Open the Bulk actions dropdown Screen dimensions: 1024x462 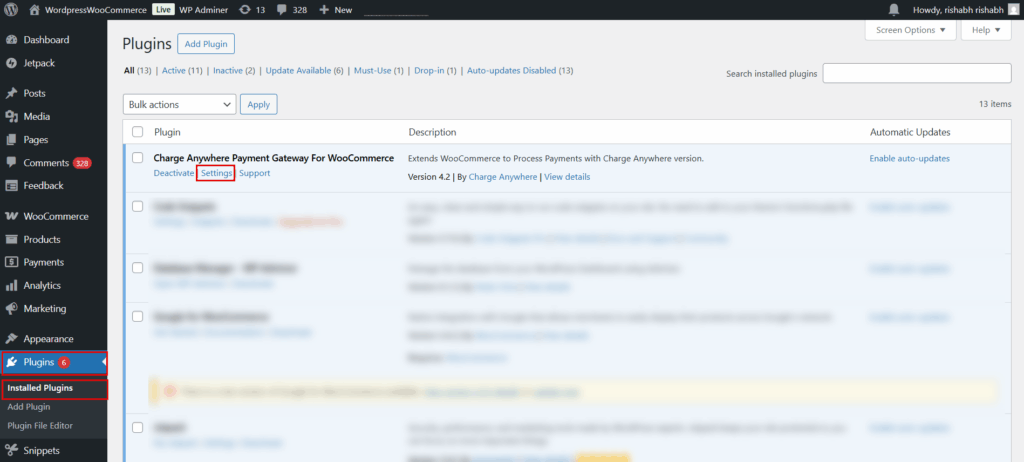click(x=180, y=104)
